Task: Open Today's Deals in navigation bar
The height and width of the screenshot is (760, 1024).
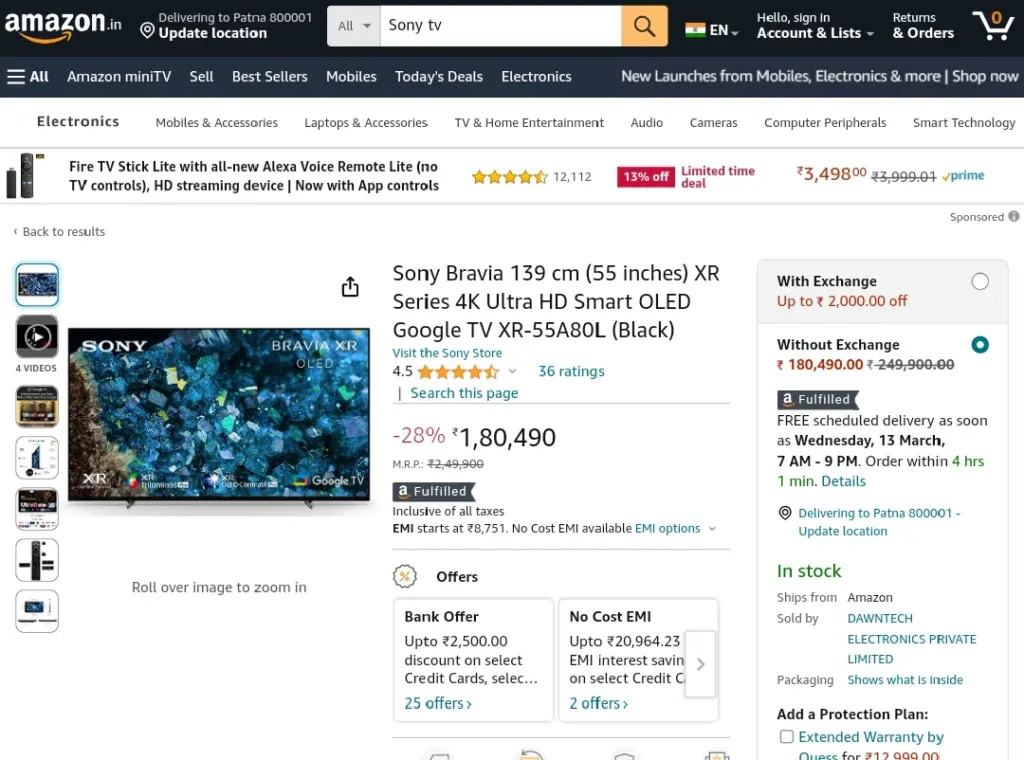Action: click(x=439, y=76)
